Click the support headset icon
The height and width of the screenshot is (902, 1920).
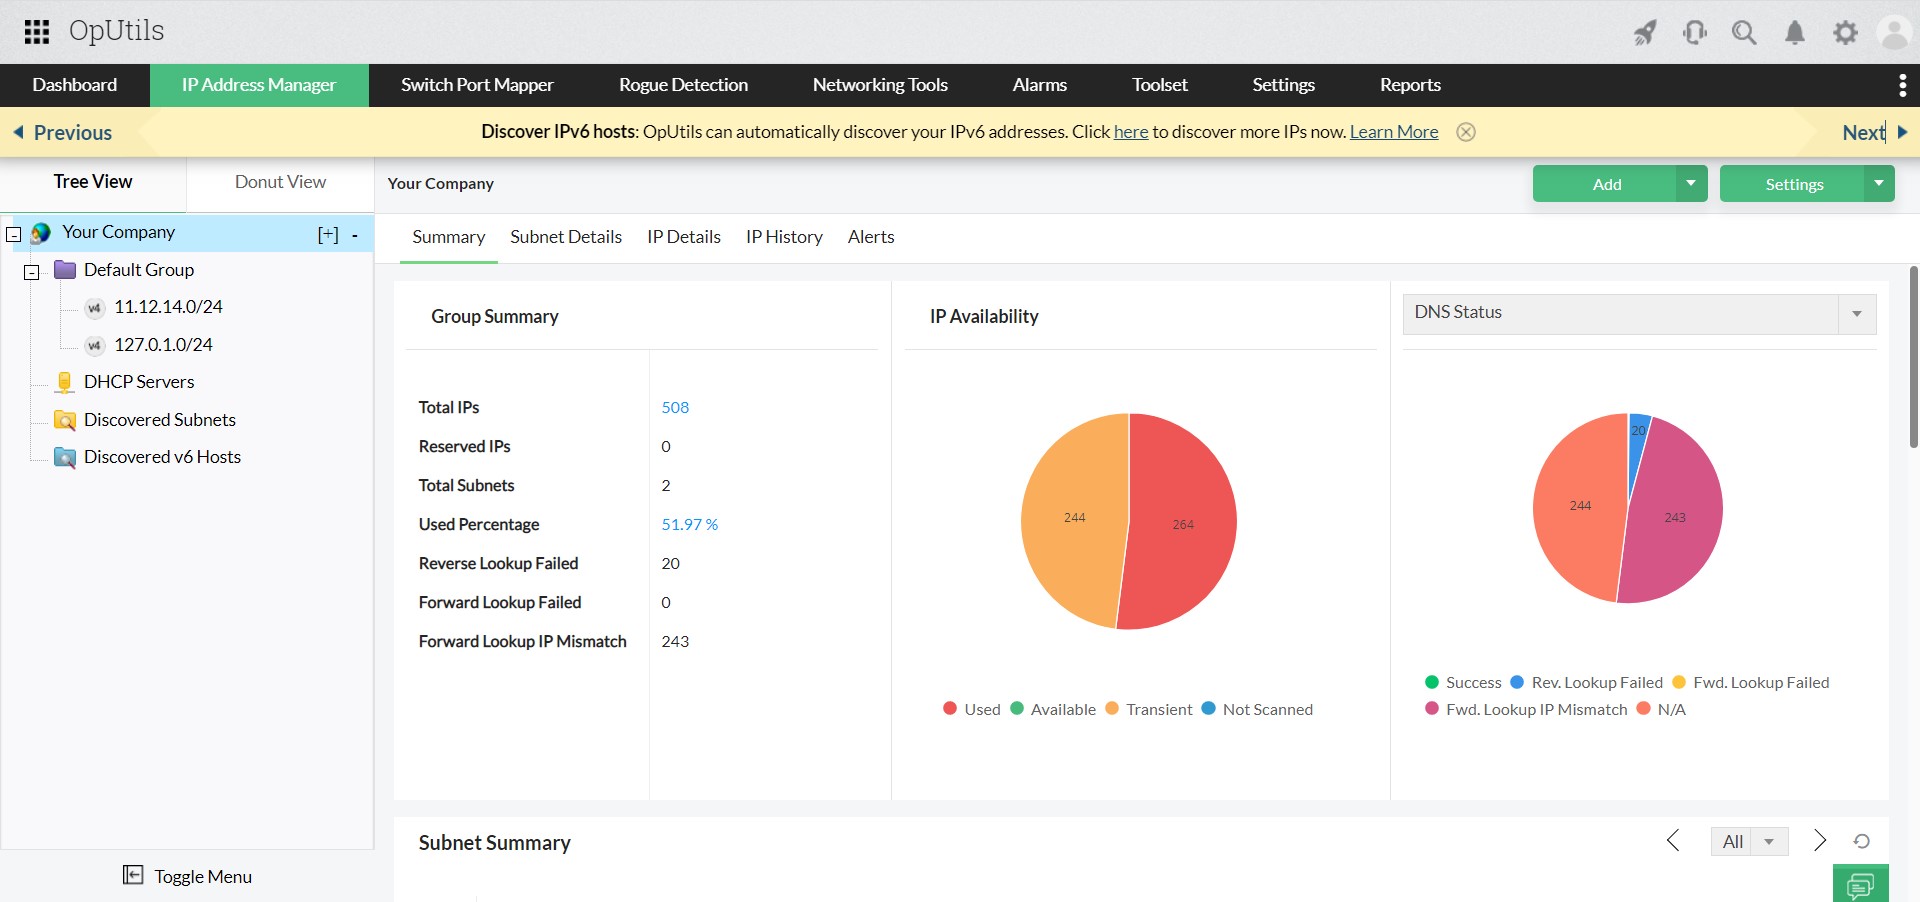coord(1695,31)
